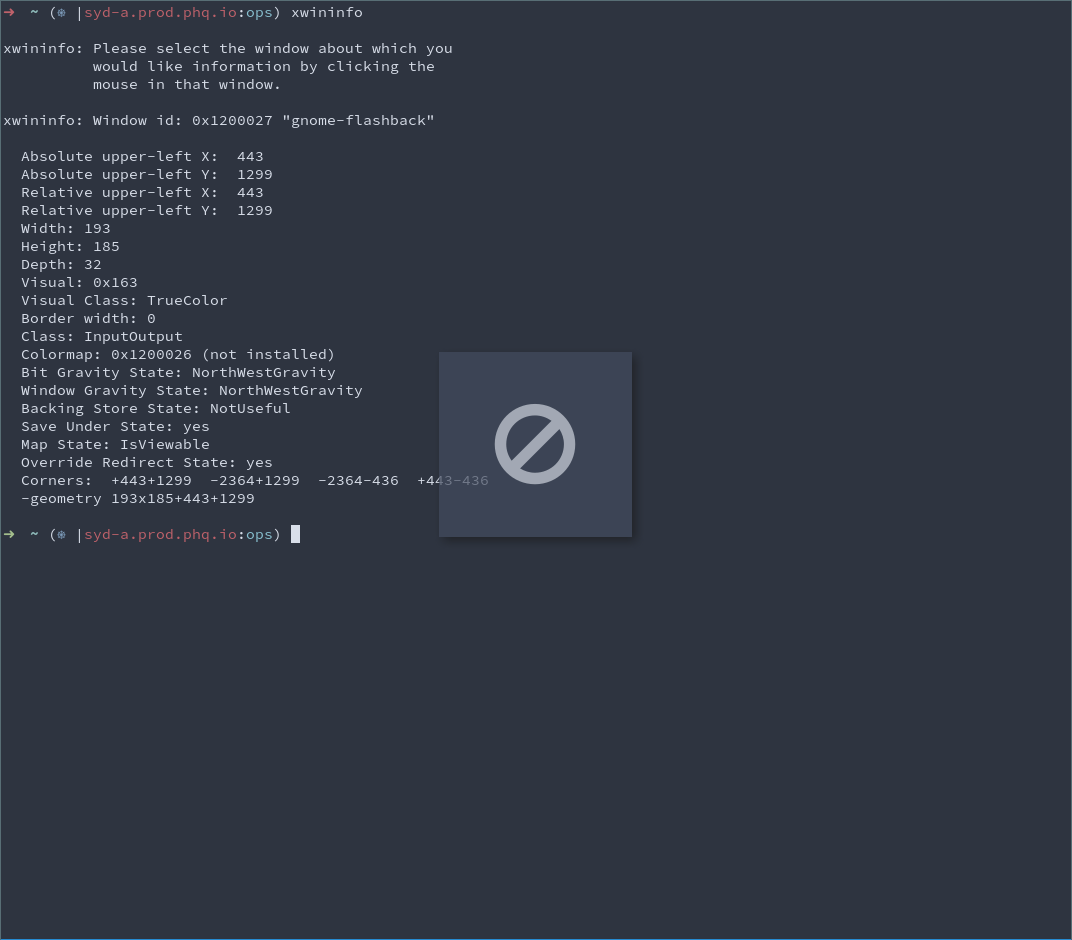Click the terminal cursor block

(x=295, y=534)
